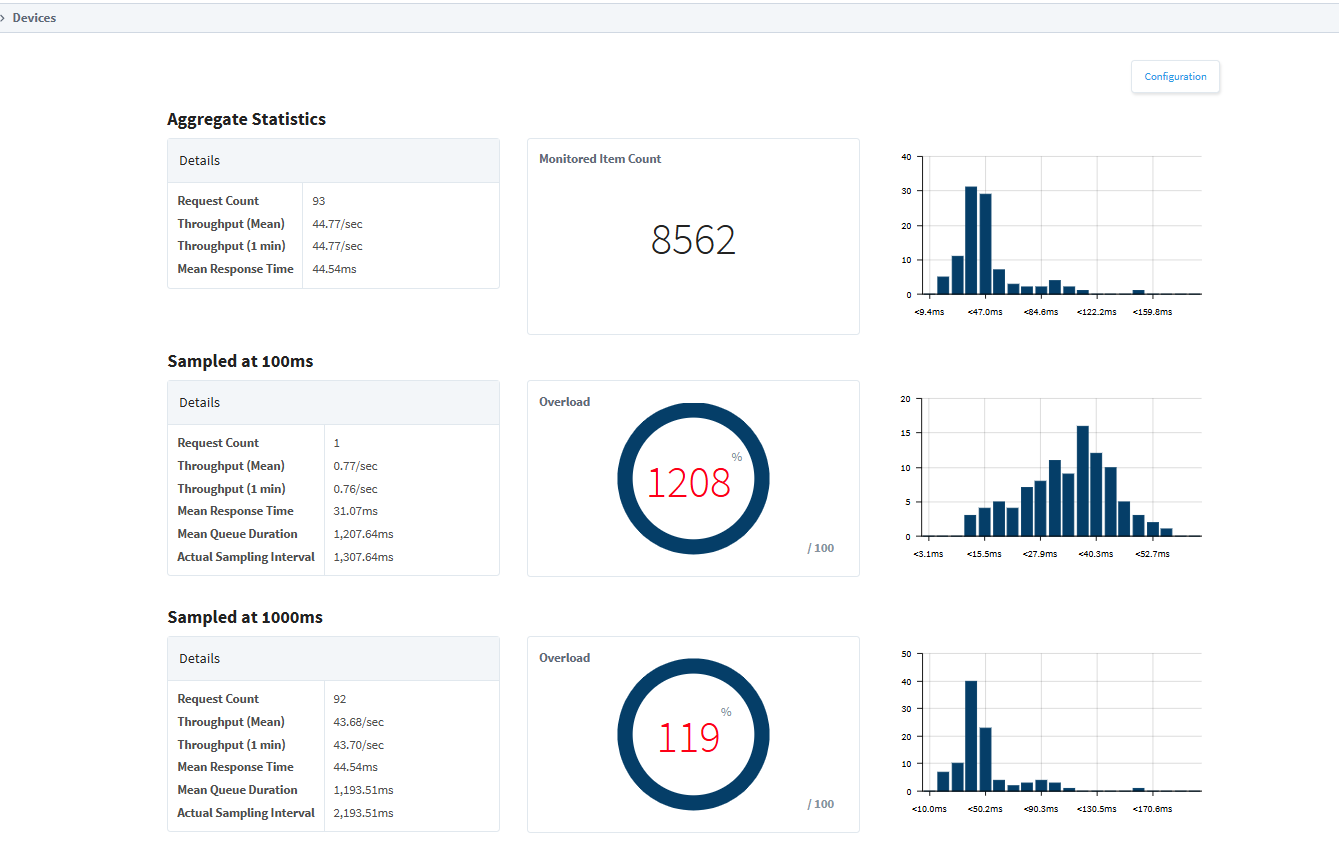1339x849 pixels.
Task: Click Request Count value 92
Action: click(340, 699)
